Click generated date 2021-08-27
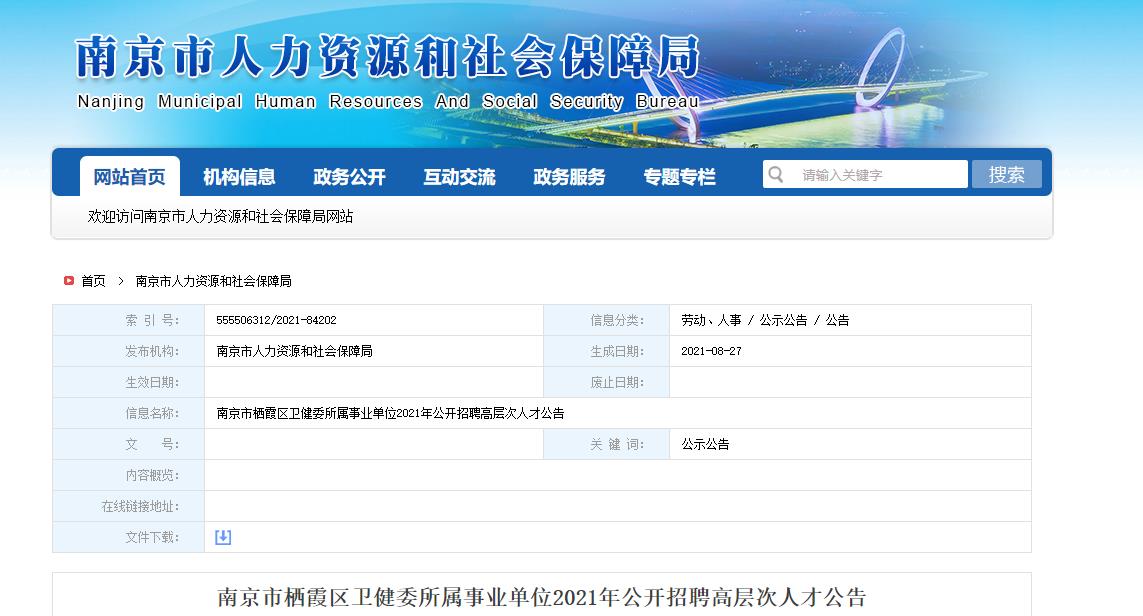The height and width of the screenshot is (616, 1143). [x=711, y=351]
